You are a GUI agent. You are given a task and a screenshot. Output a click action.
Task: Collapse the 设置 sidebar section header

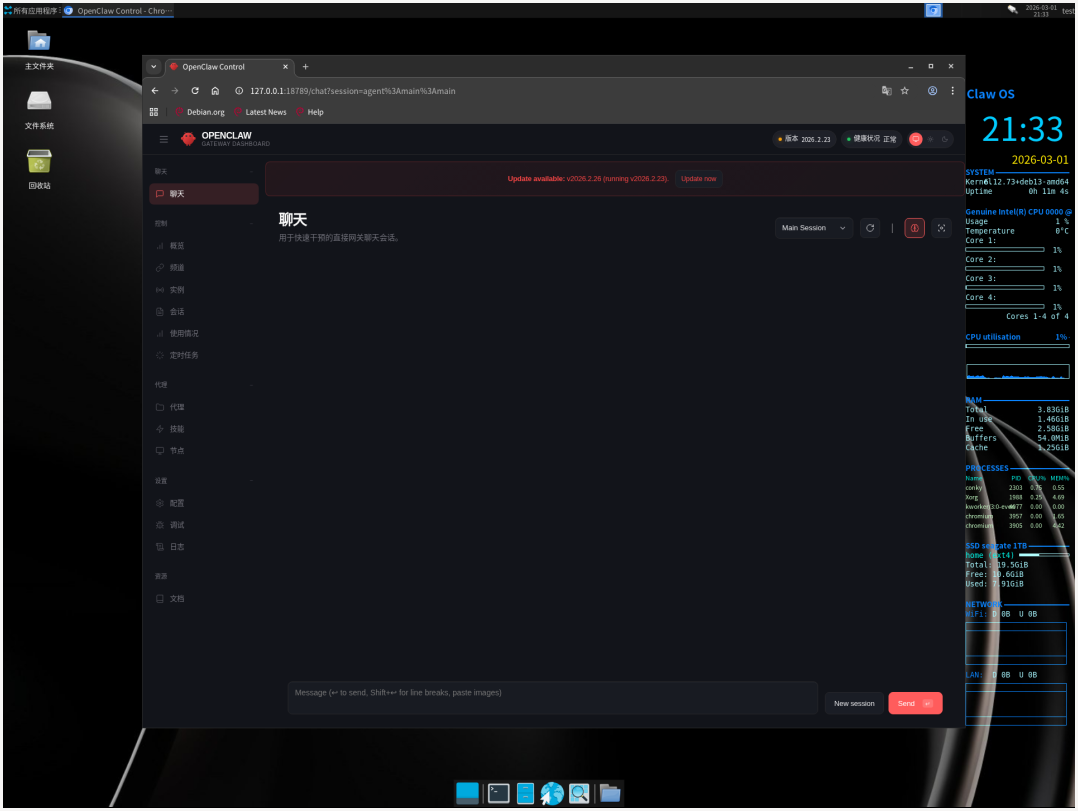(204, 481)
